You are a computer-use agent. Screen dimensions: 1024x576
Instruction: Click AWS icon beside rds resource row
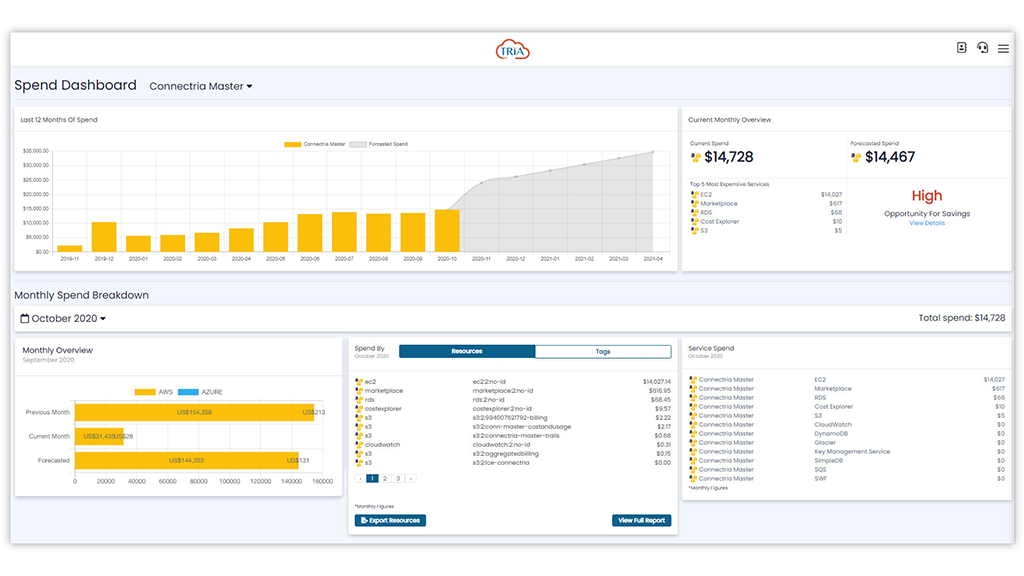click(x=359, y=400)
